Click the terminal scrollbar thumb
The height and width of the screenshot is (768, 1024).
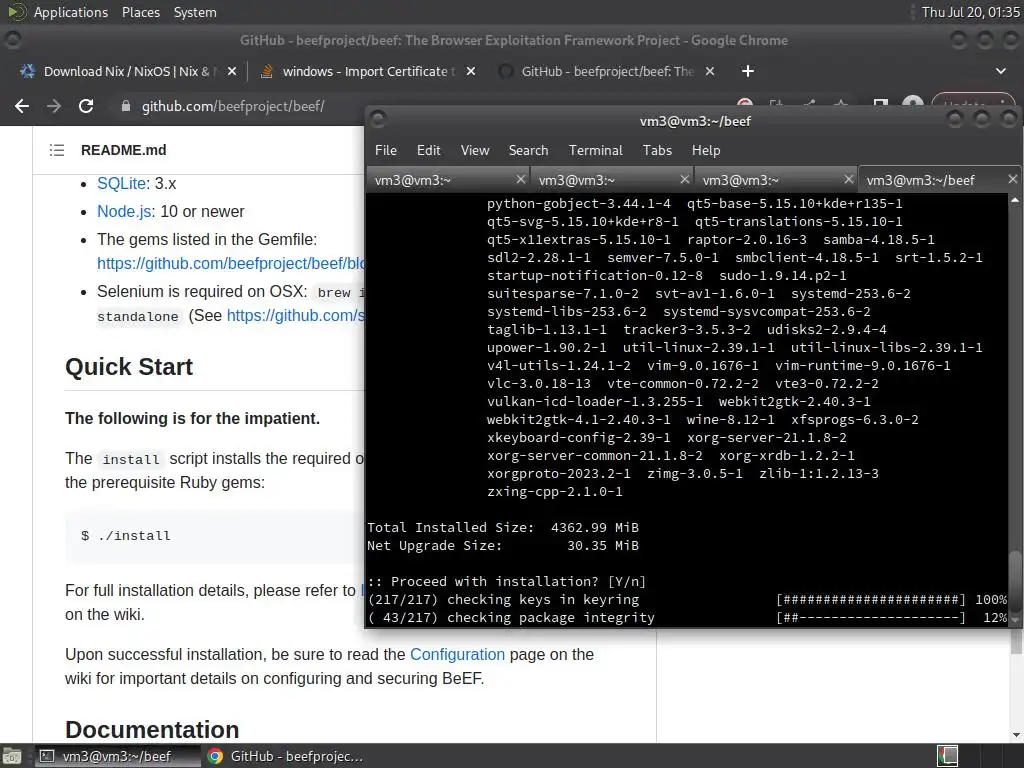1014,579
